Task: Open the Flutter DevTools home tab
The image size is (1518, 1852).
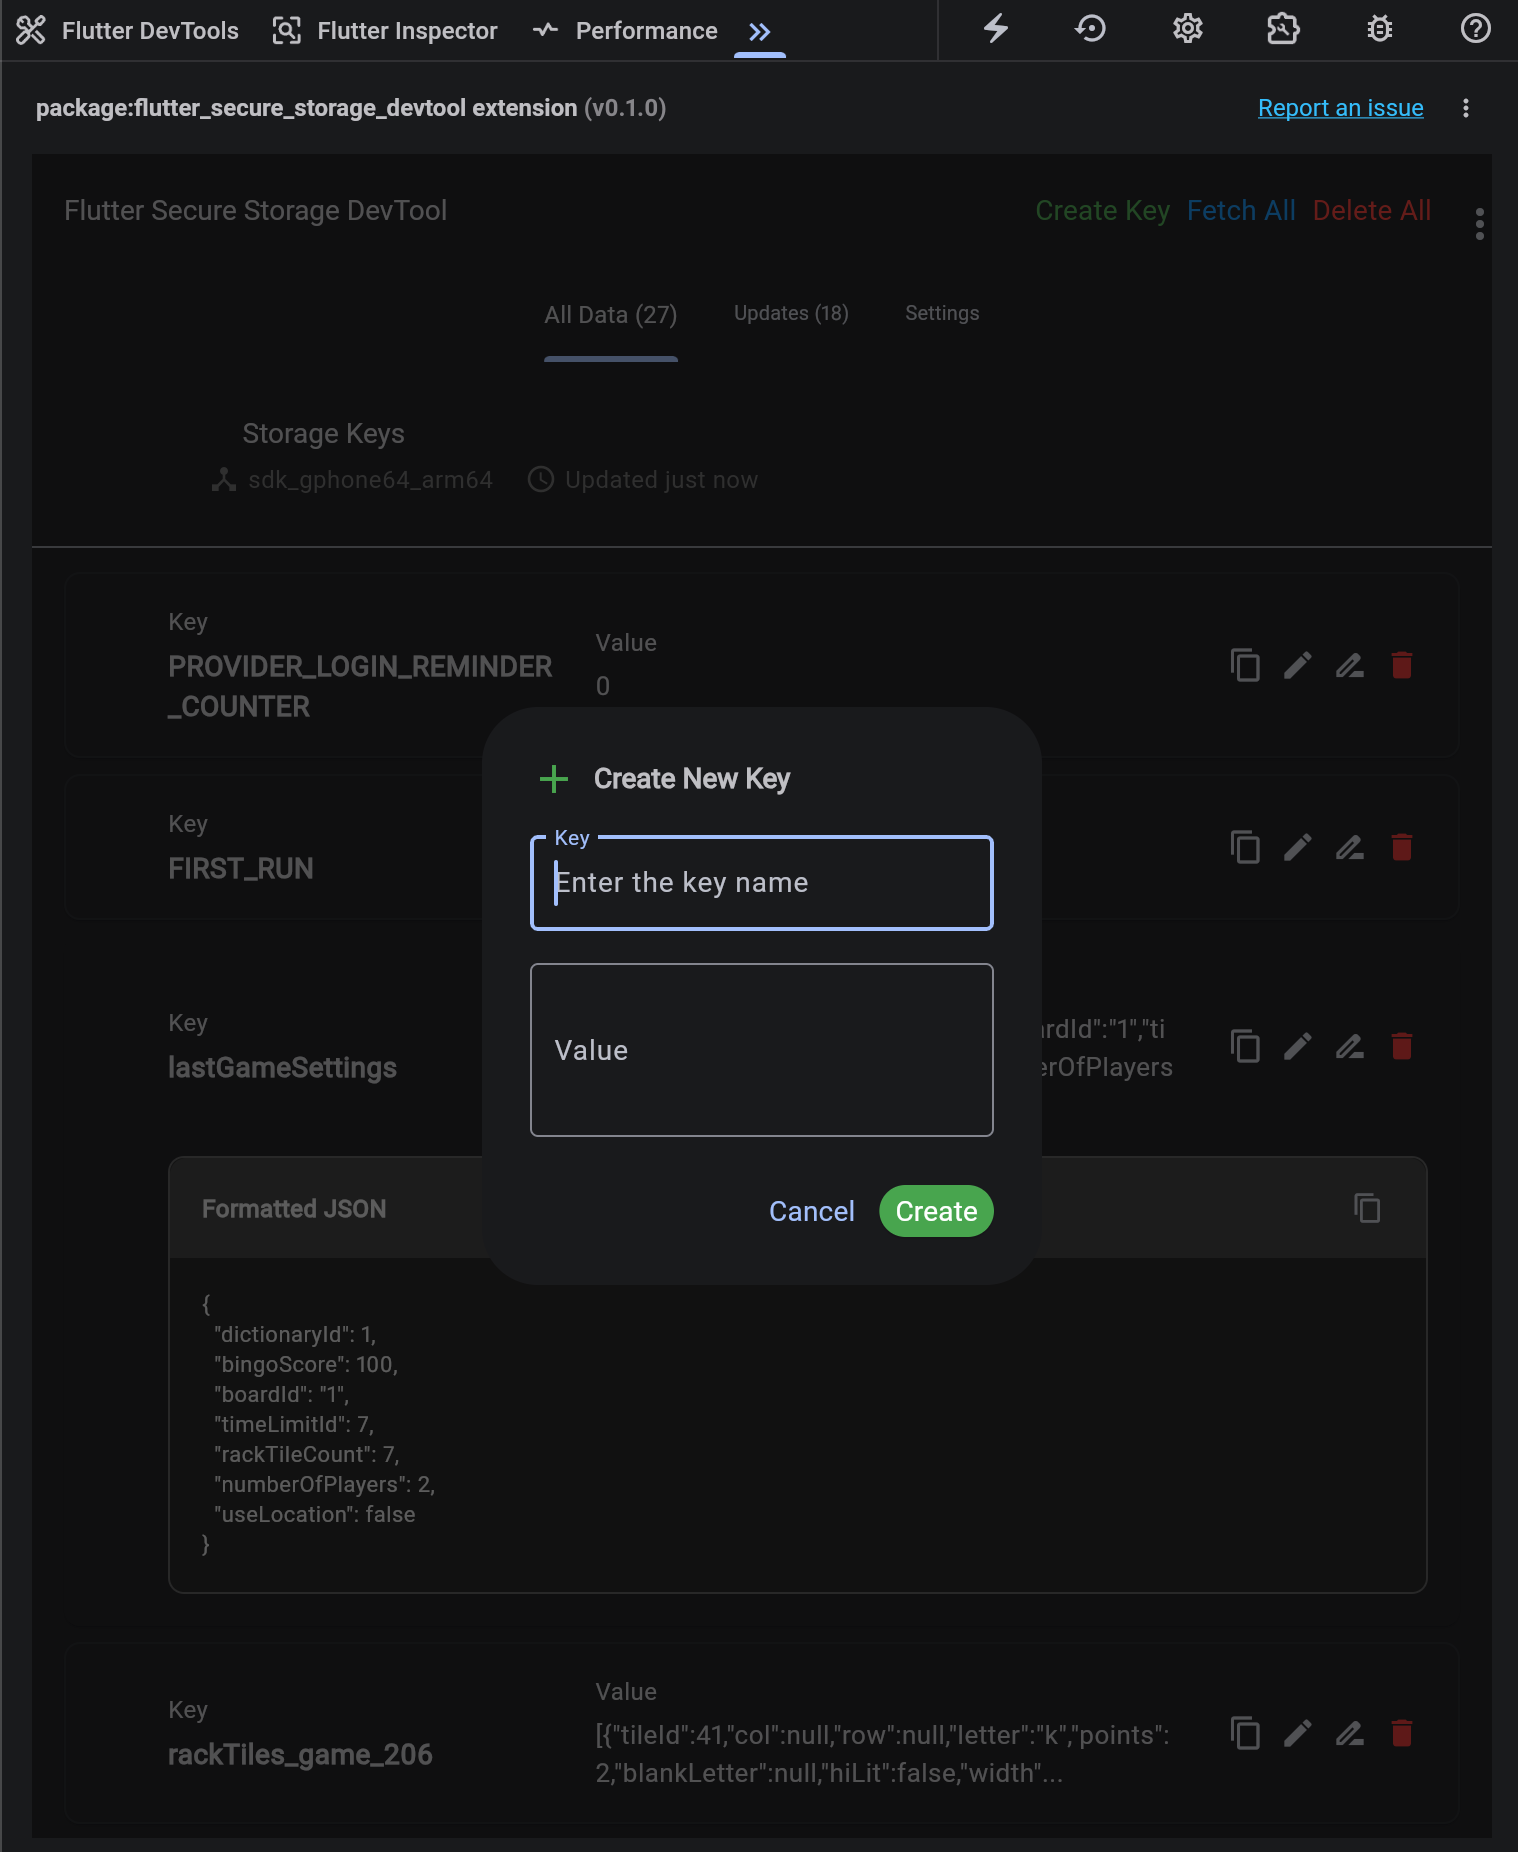Action: pyautogui.click(x=128, y=31)
